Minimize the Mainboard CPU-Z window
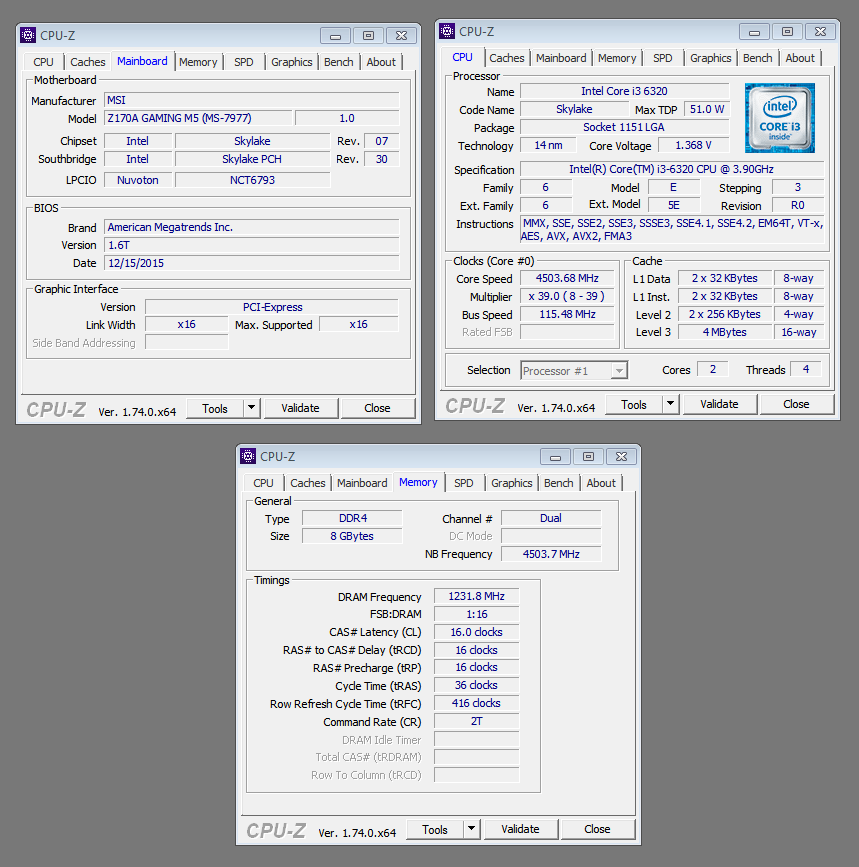Screen dimensions: 859x867 point(336,36)
